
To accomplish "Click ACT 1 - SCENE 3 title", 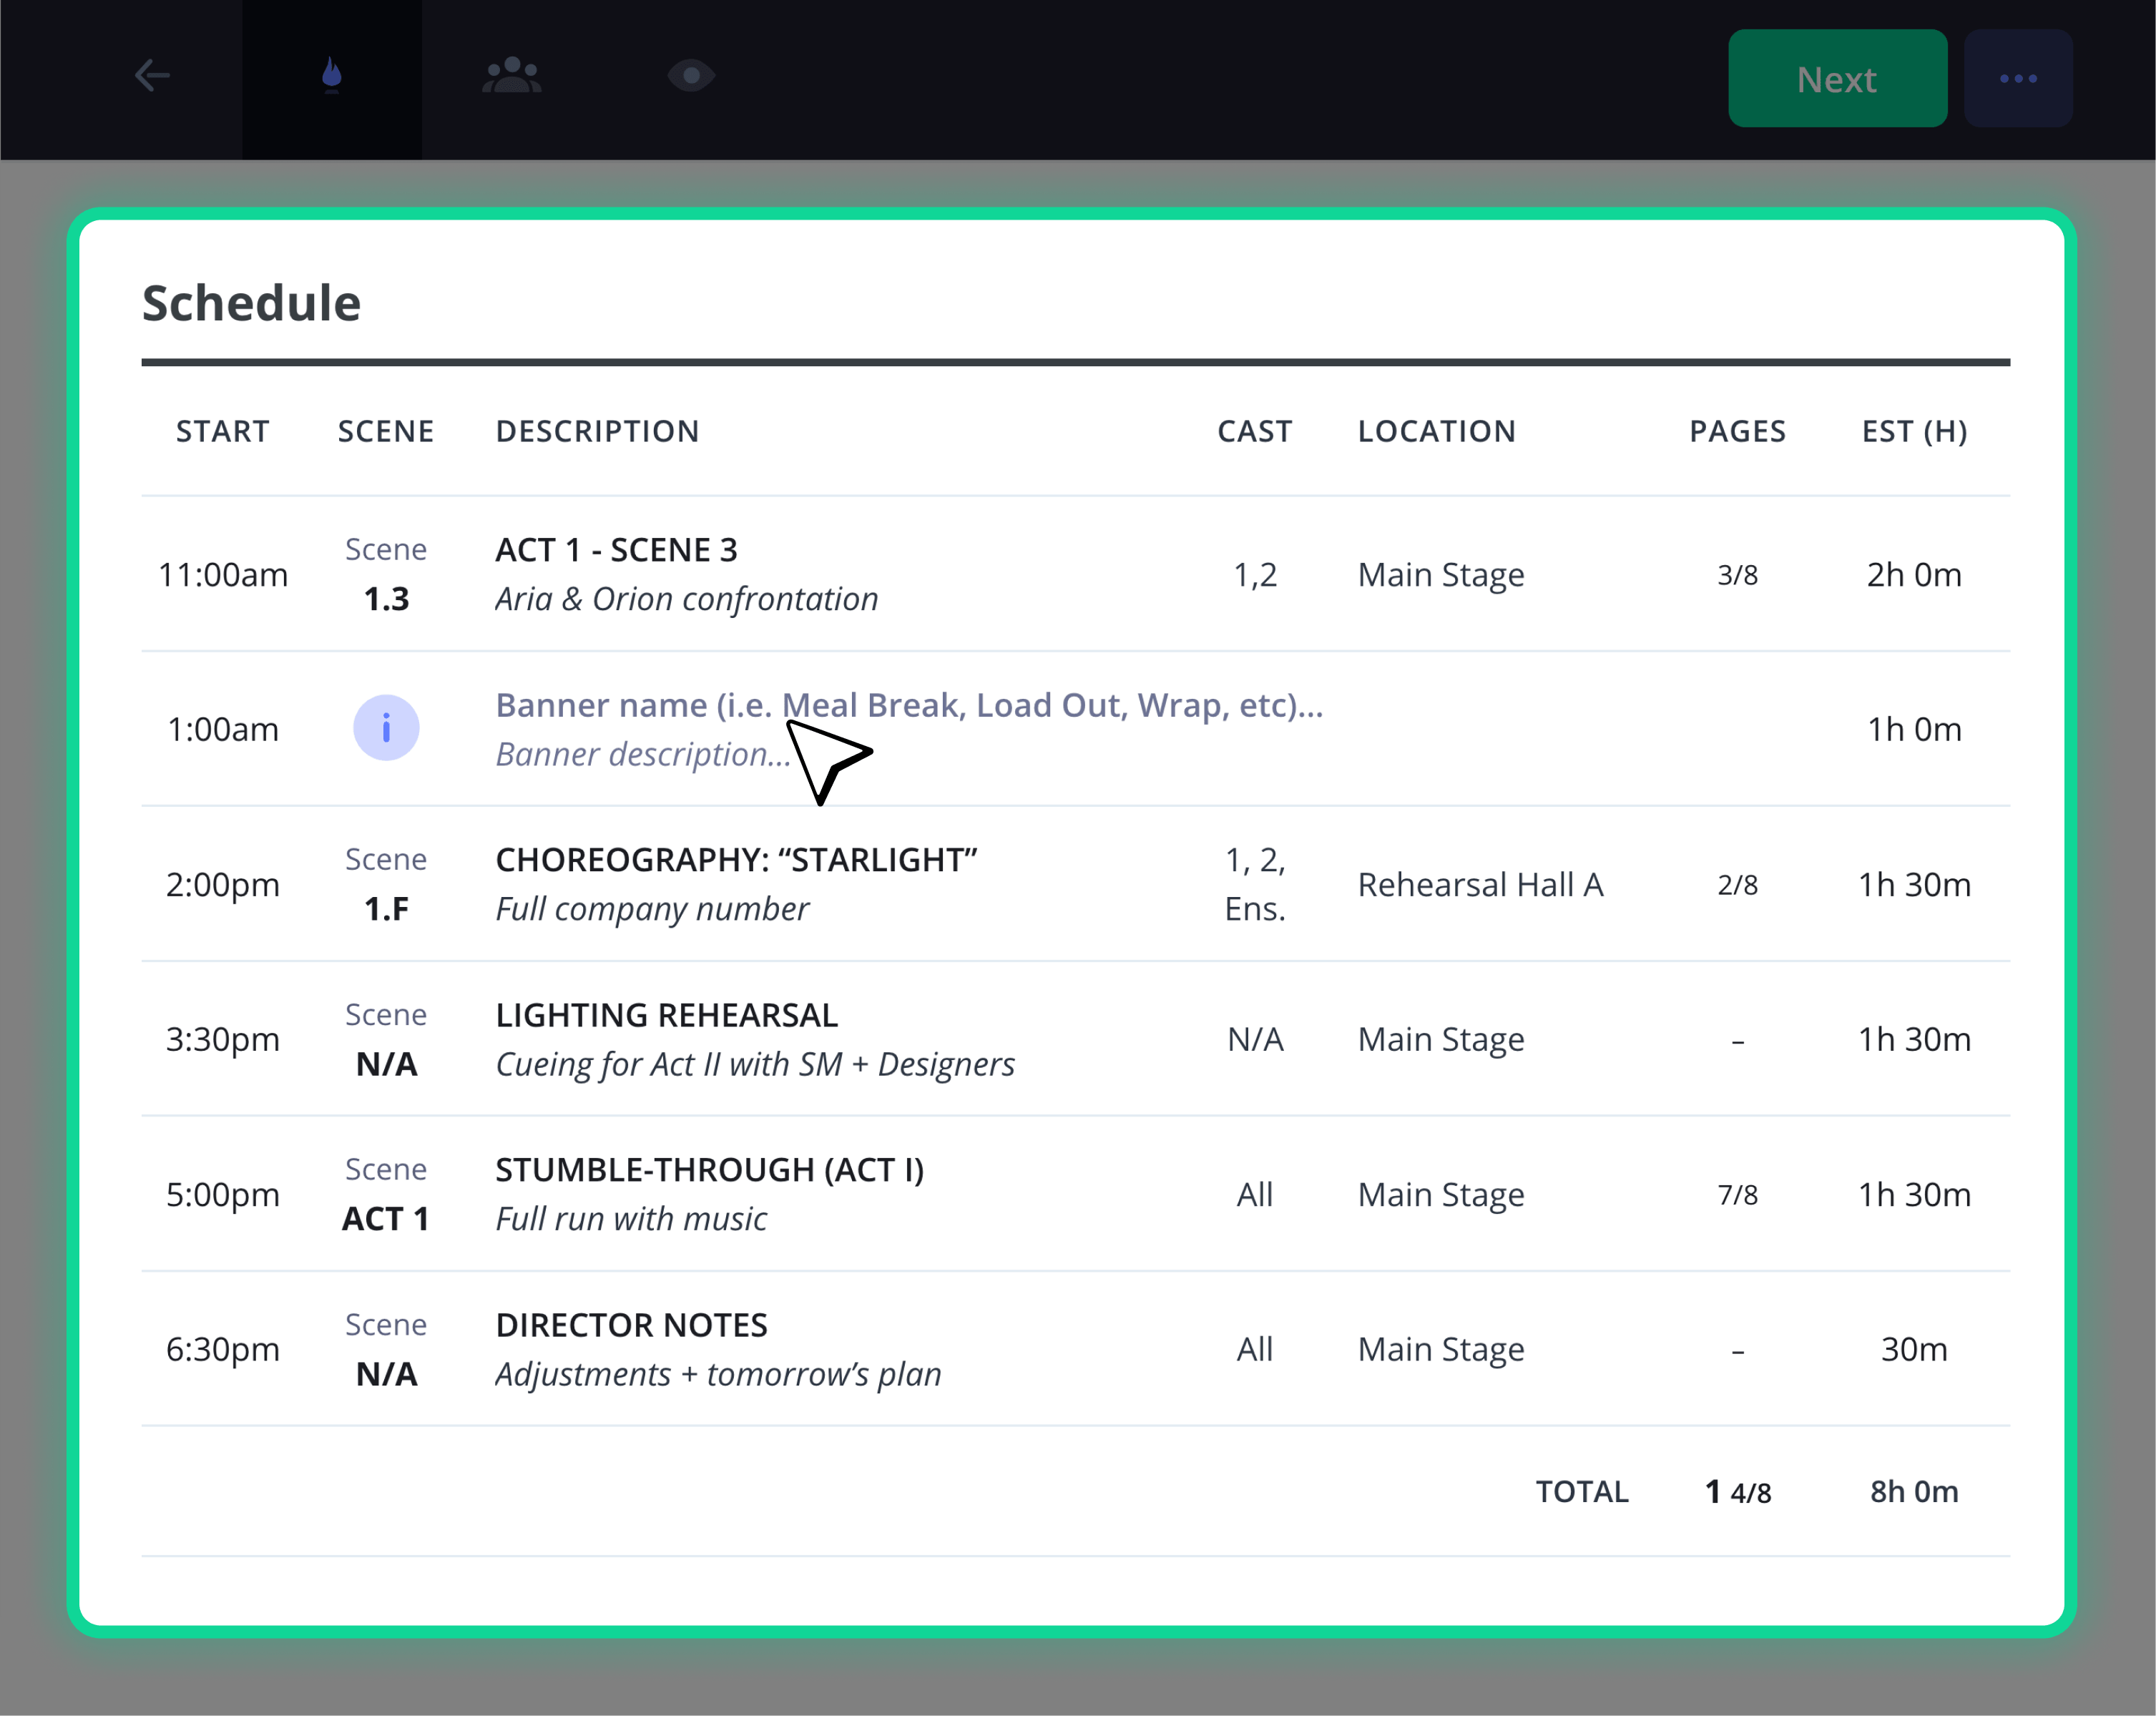I will click(x=616, y=550).
